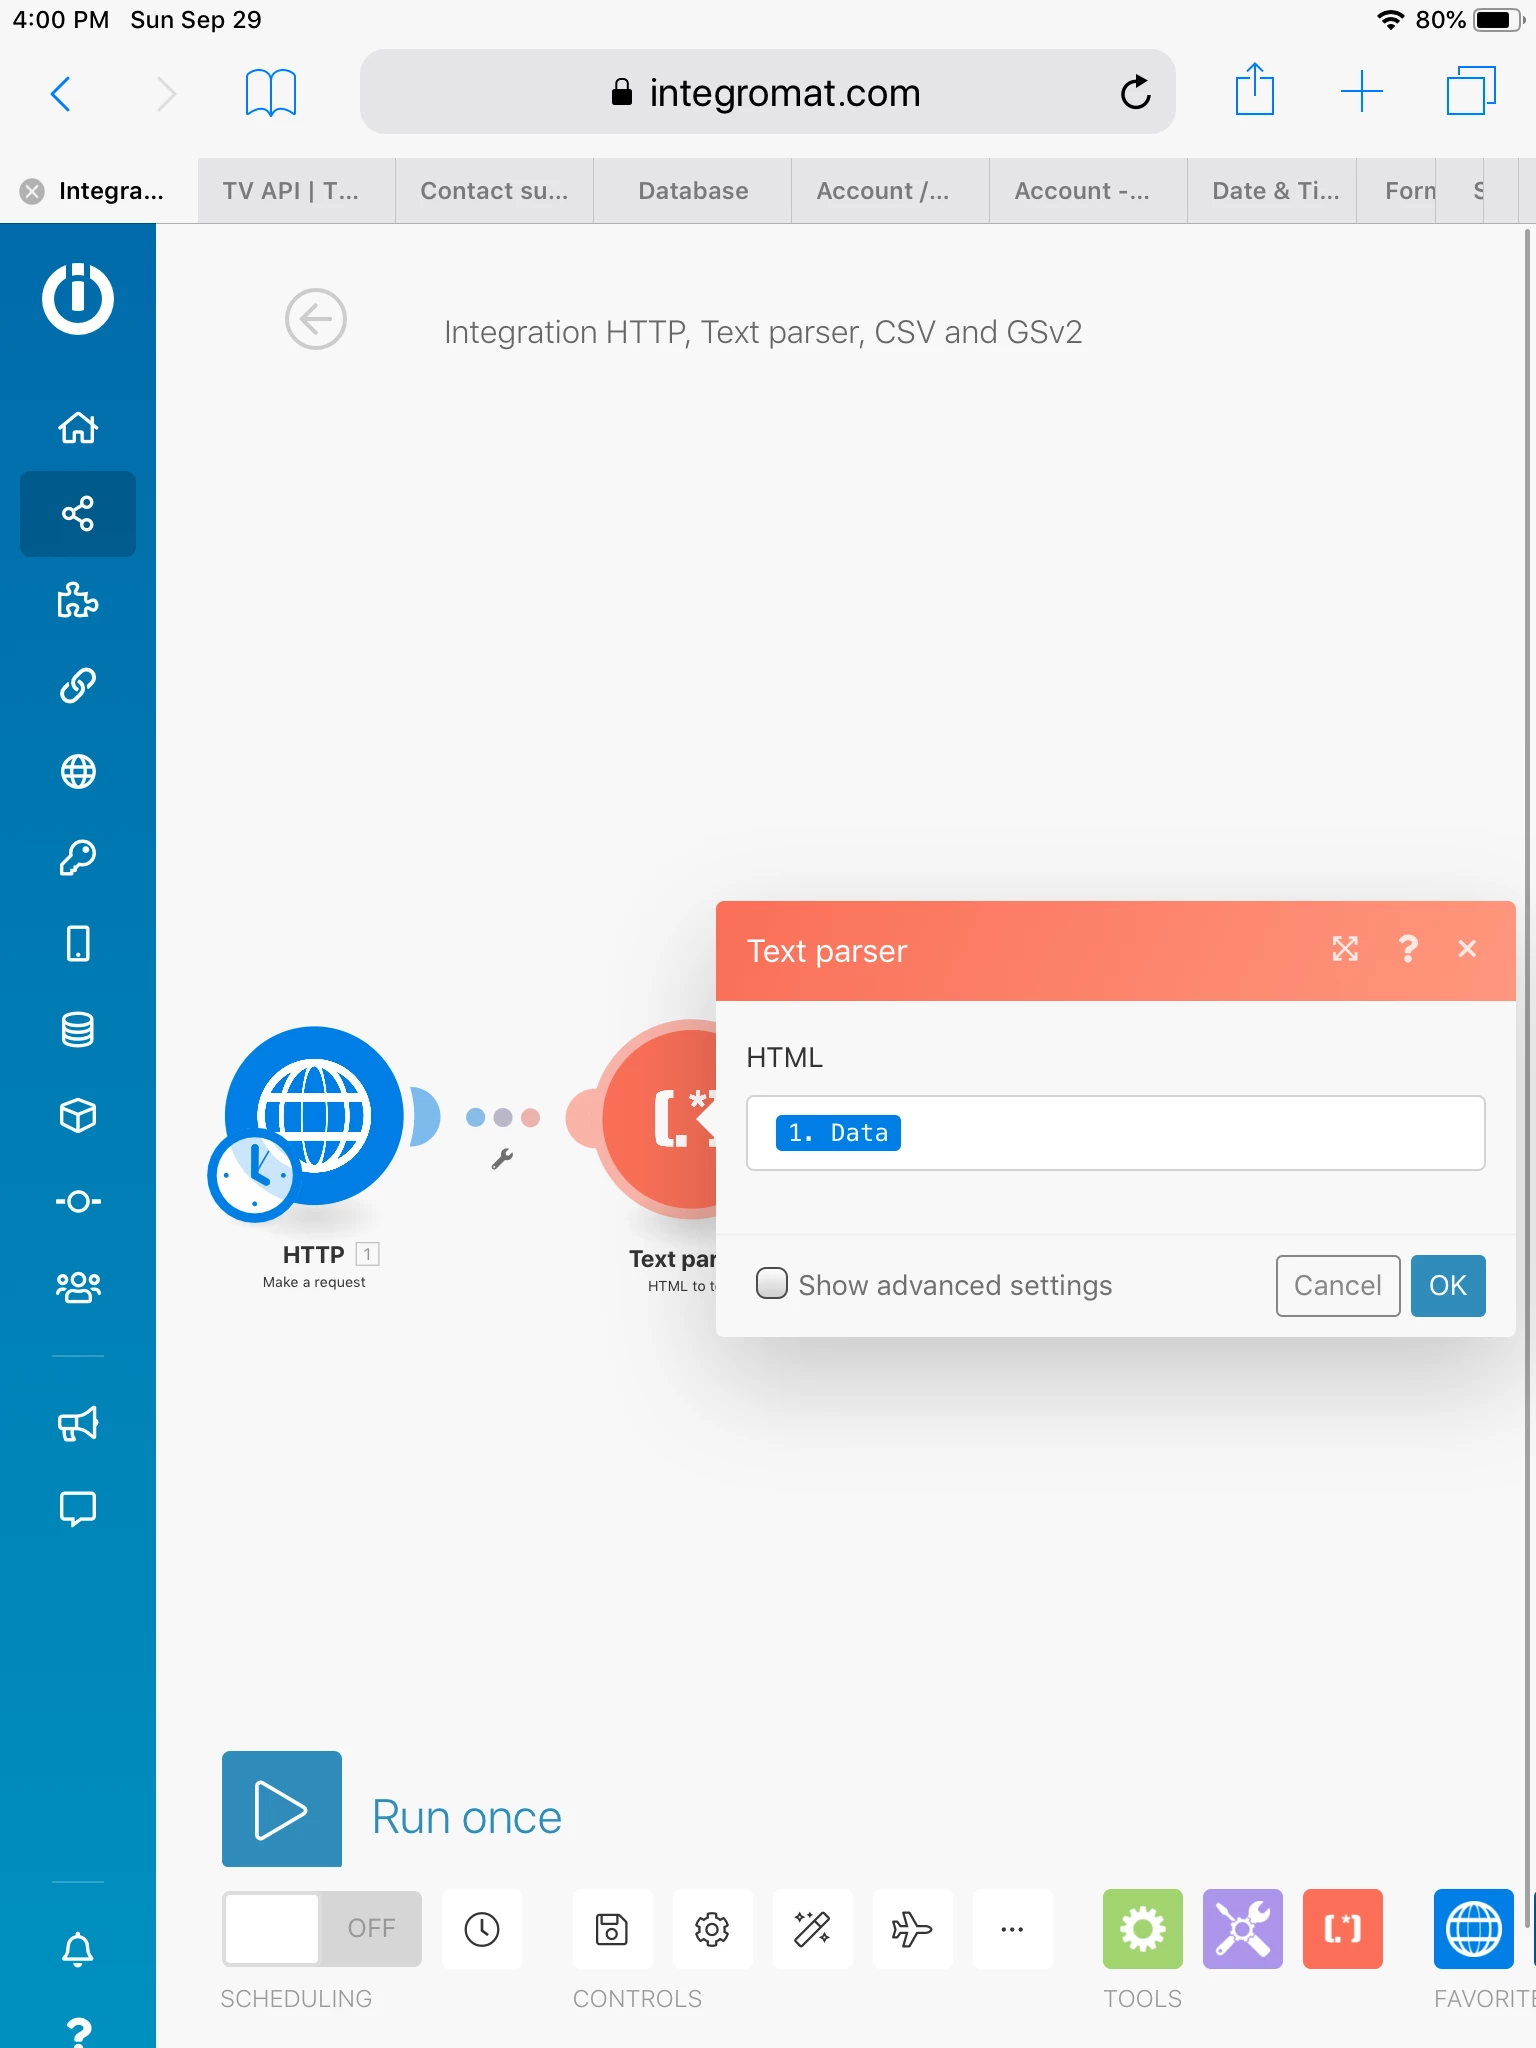The height and width of the screenshot is (2048, 1536).
Task: Click the Run once play button
Action: tap(282, 1809)
